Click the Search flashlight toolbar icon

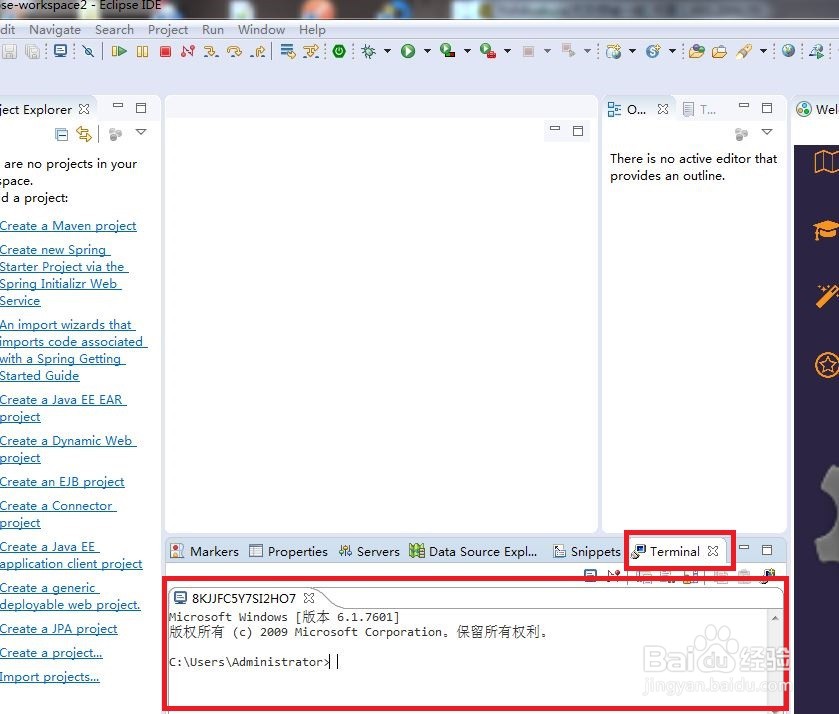click(744, 51)
